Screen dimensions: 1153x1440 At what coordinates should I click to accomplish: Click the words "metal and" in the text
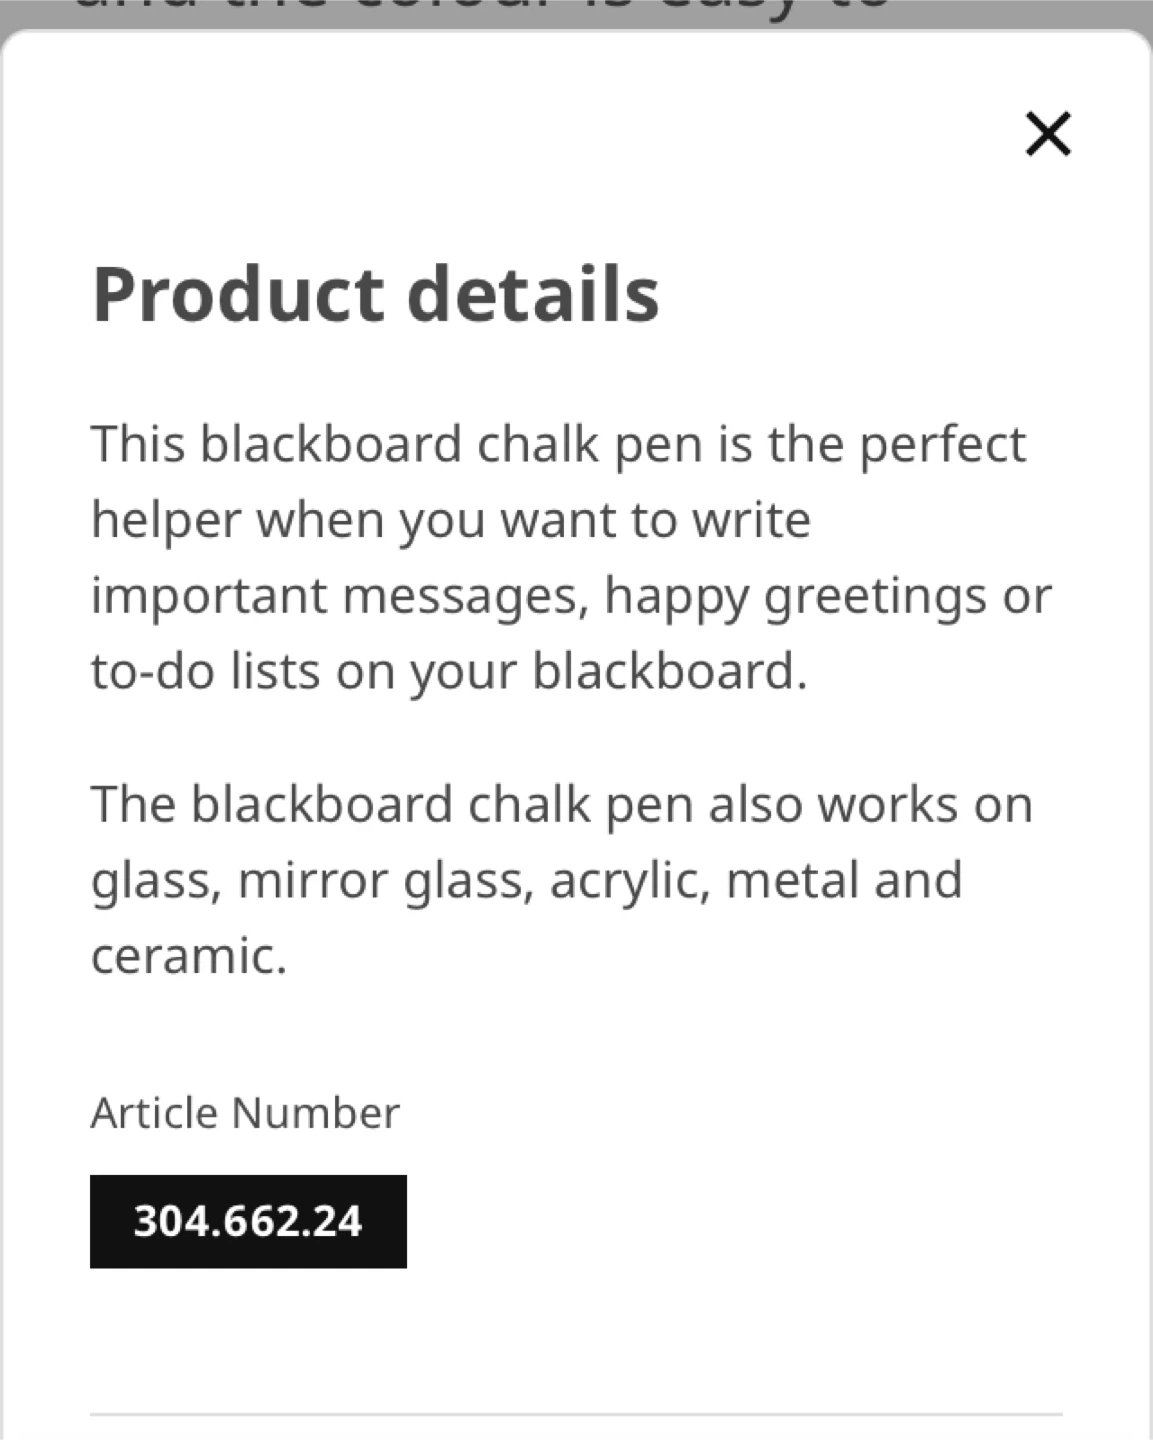click(x=843, y=881)
